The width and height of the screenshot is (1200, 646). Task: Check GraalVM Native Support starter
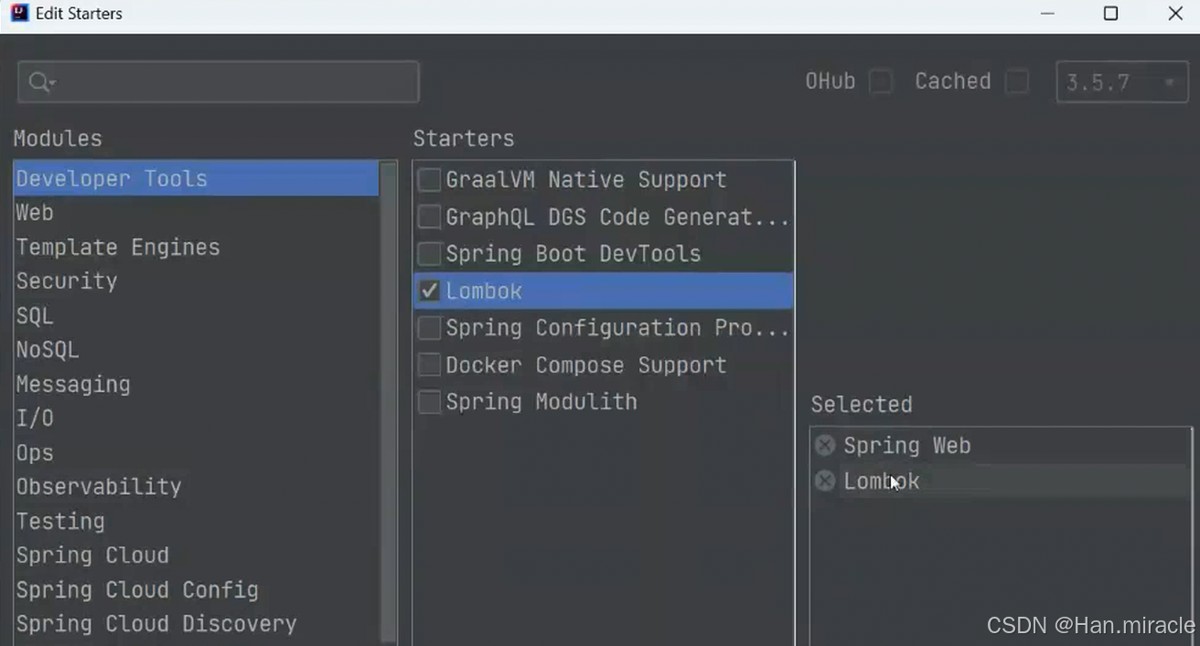pos(429,180)
